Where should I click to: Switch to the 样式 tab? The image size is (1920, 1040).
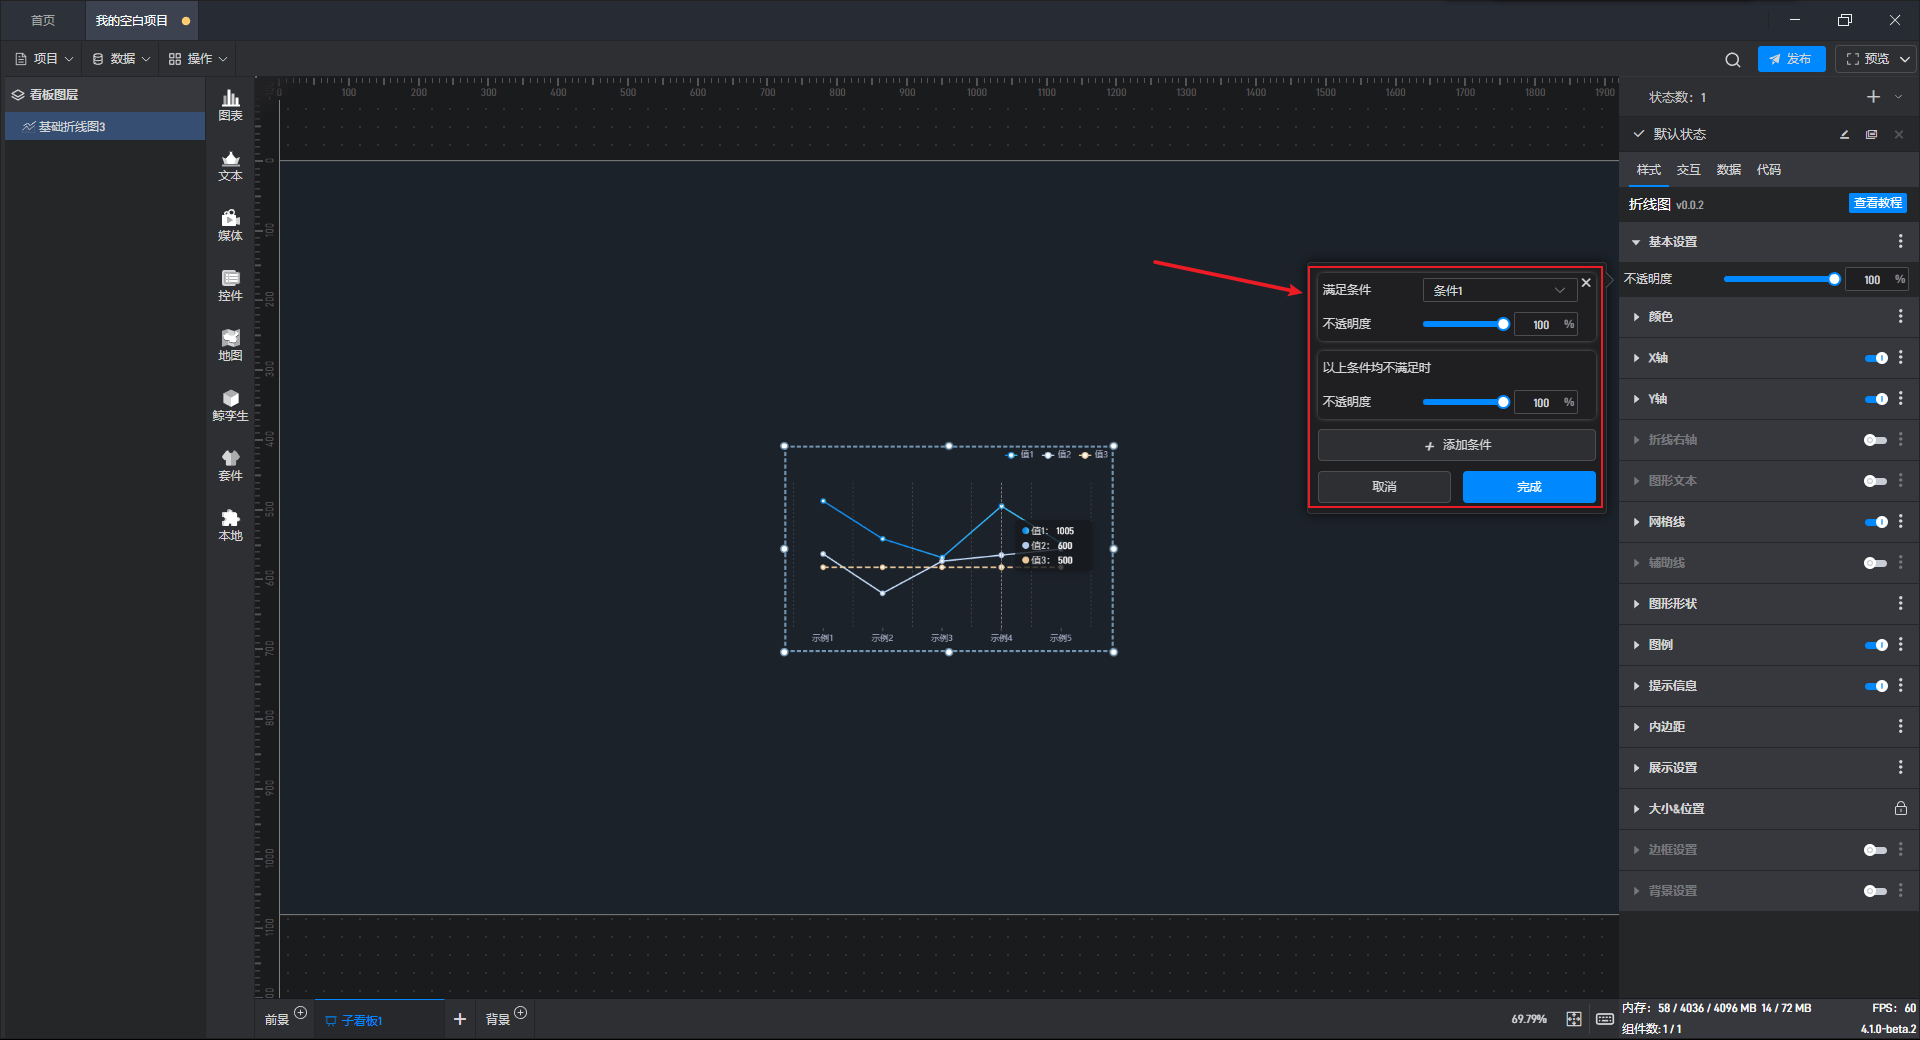point(1648,170)
